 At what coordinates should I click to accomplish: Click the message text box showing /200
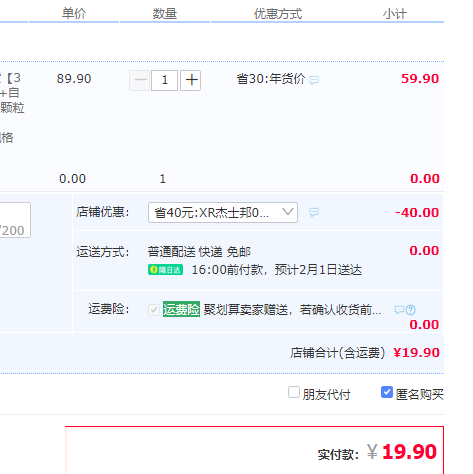tap(15, 220)
